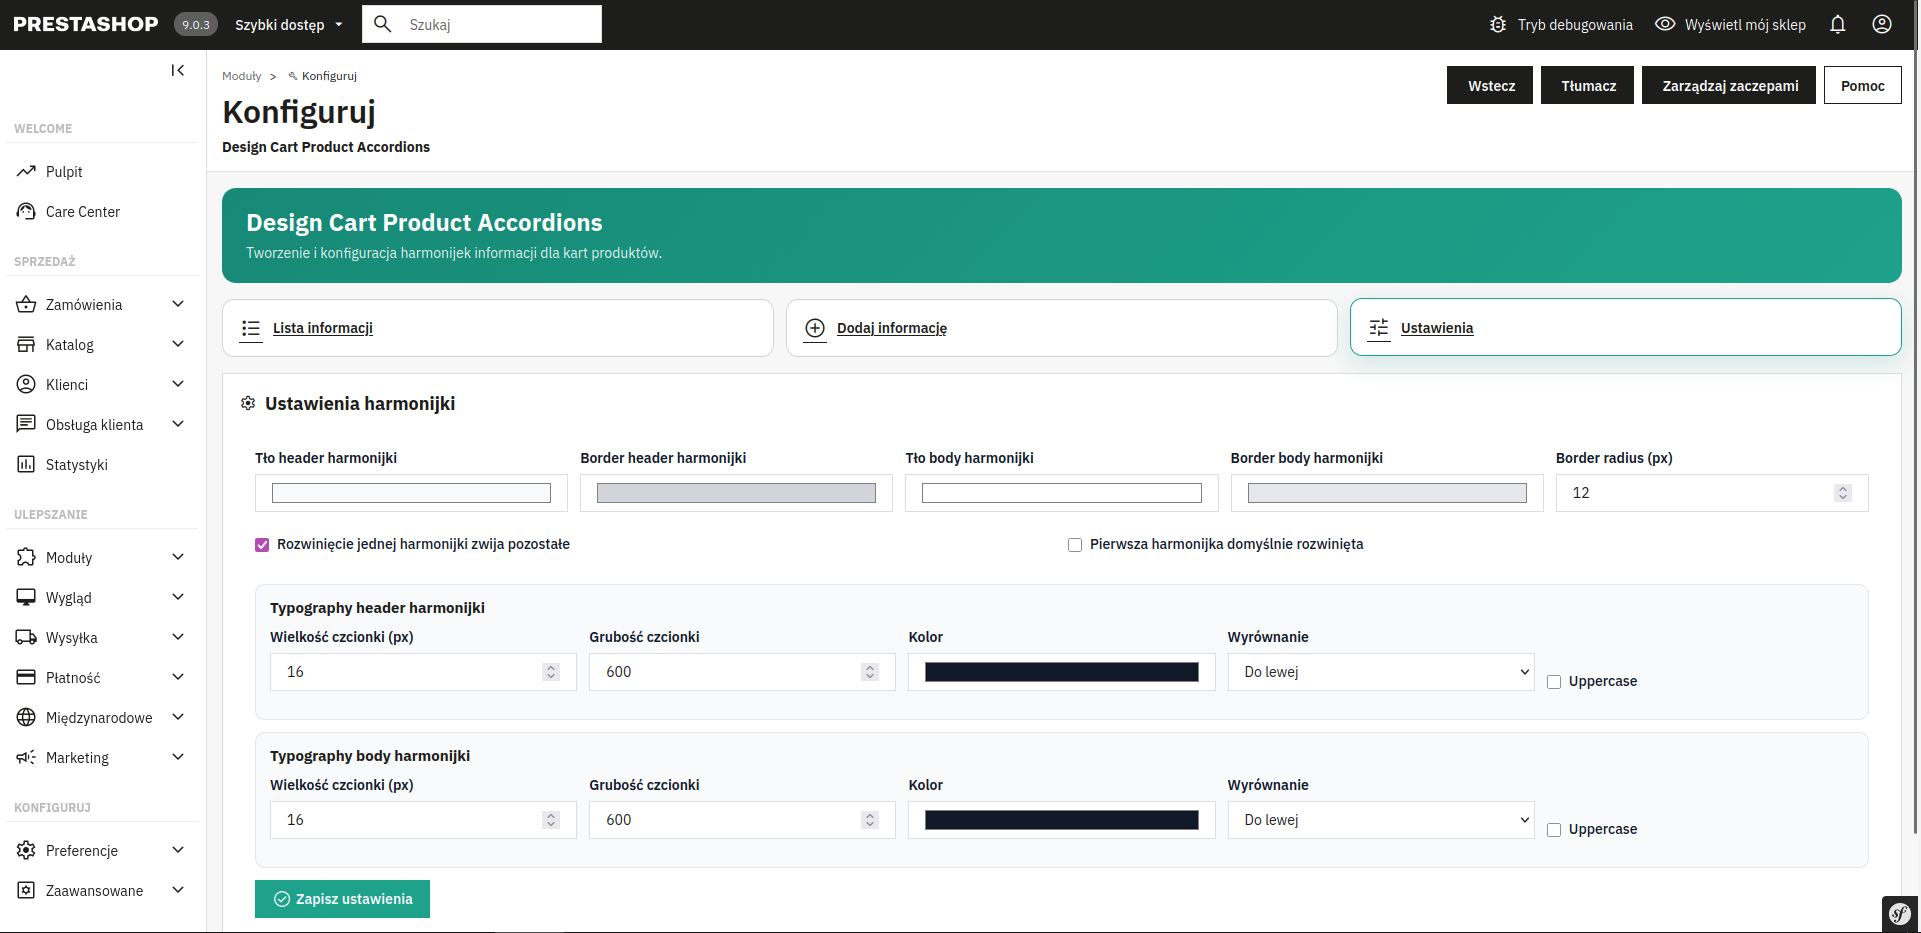Click the Moduły breadcrumb link
Image resolution: width=1921 pixels, height=933 pixels.
click(241, 76)
